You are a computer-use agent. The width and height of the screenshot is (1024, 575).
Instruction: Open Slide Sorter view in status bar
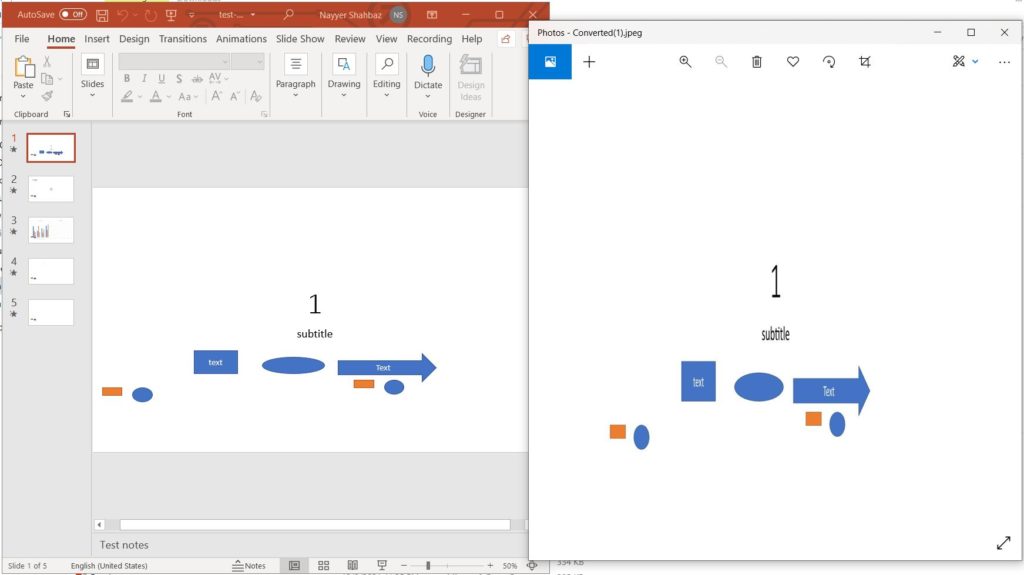pyautogui.click(x=323, y=566)
